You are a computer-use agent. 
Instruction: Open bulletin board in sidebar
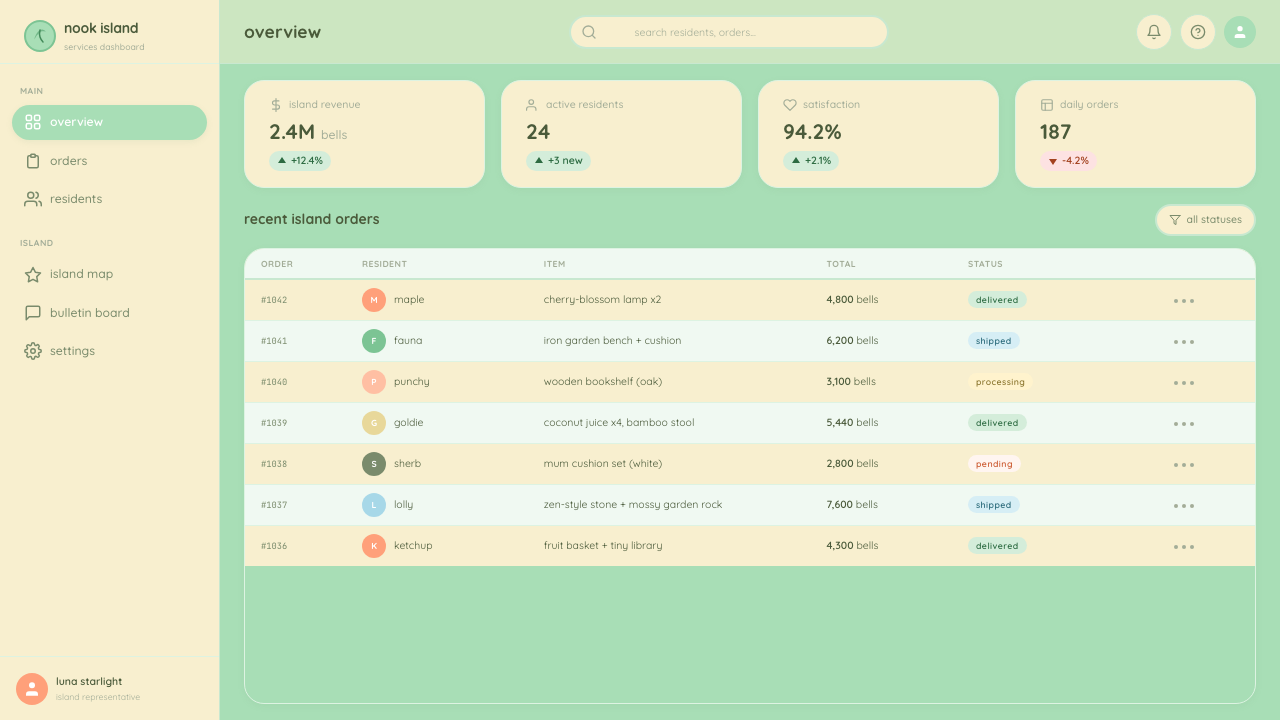coord(110,313)
